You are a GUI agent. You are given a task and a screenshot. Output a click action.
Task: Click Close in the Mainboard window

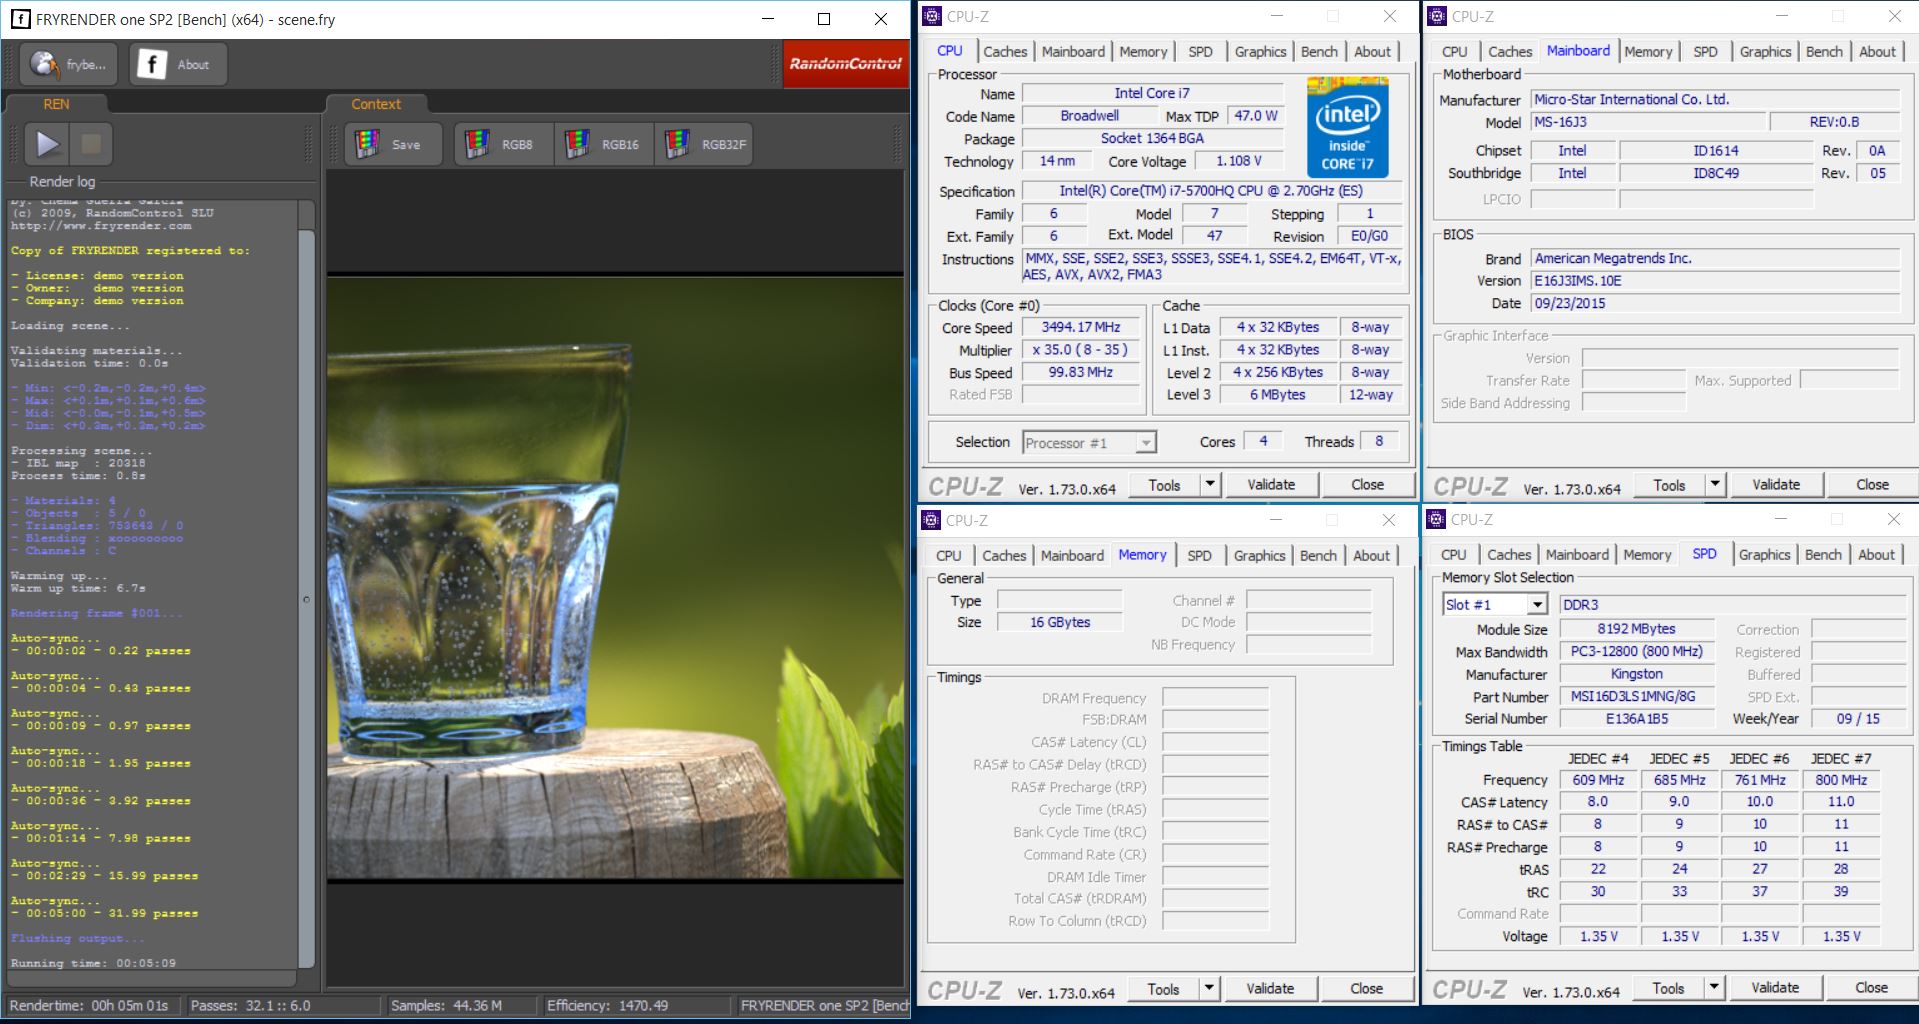pyautogui.click(x=1872, y=485)
